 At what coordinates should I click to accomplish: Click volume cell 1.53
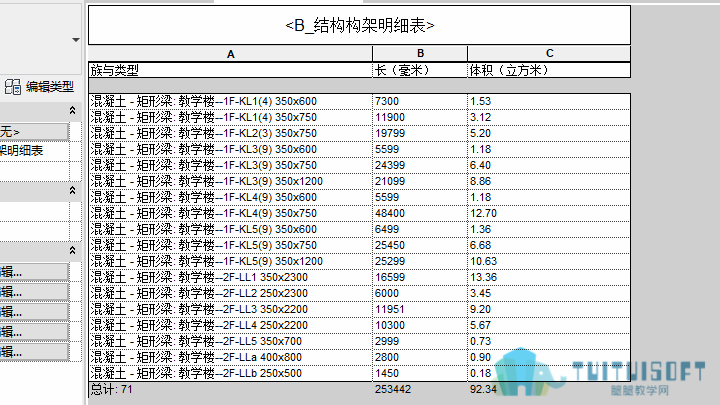coord(549,101)
